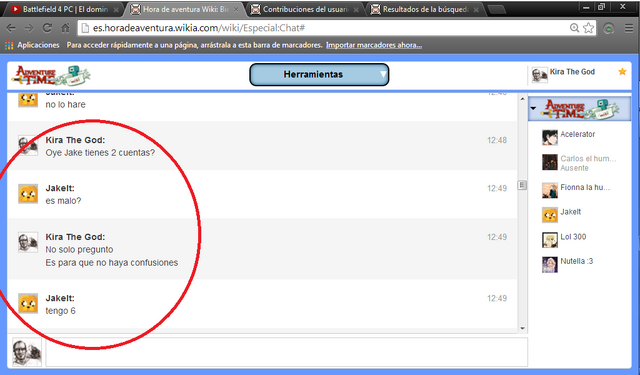
Task: Click the chat scrollbar down arrow
Action: (x=522, y=328)
